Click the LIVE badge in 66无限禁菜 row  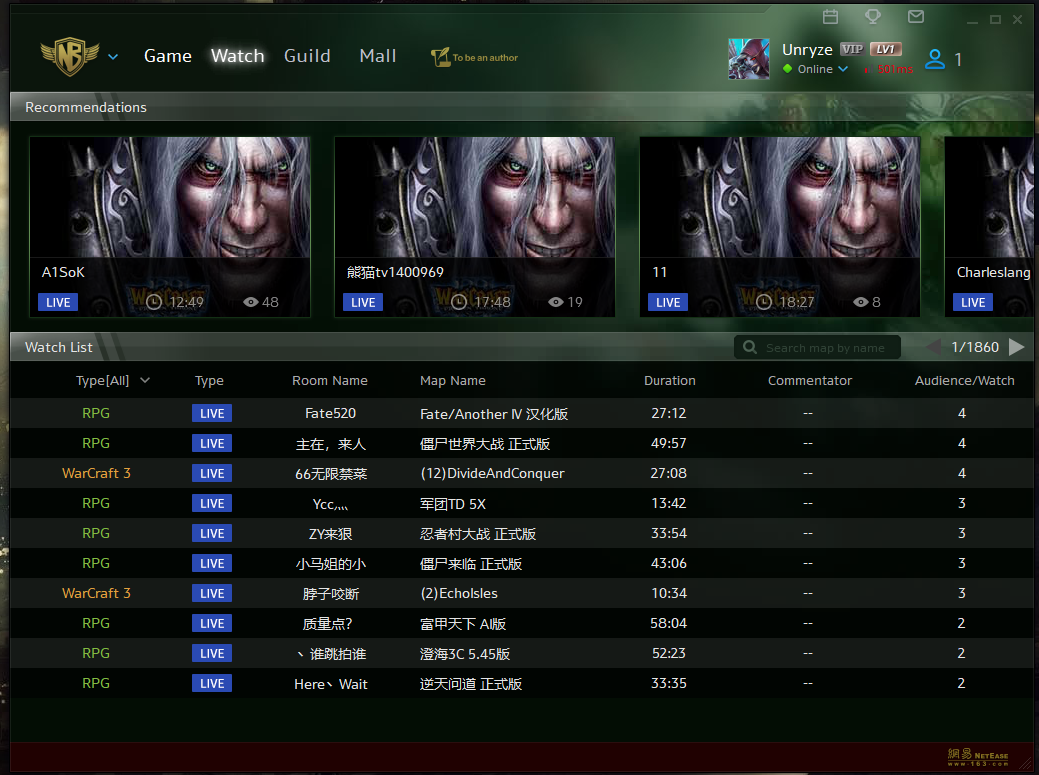[212, 473]
